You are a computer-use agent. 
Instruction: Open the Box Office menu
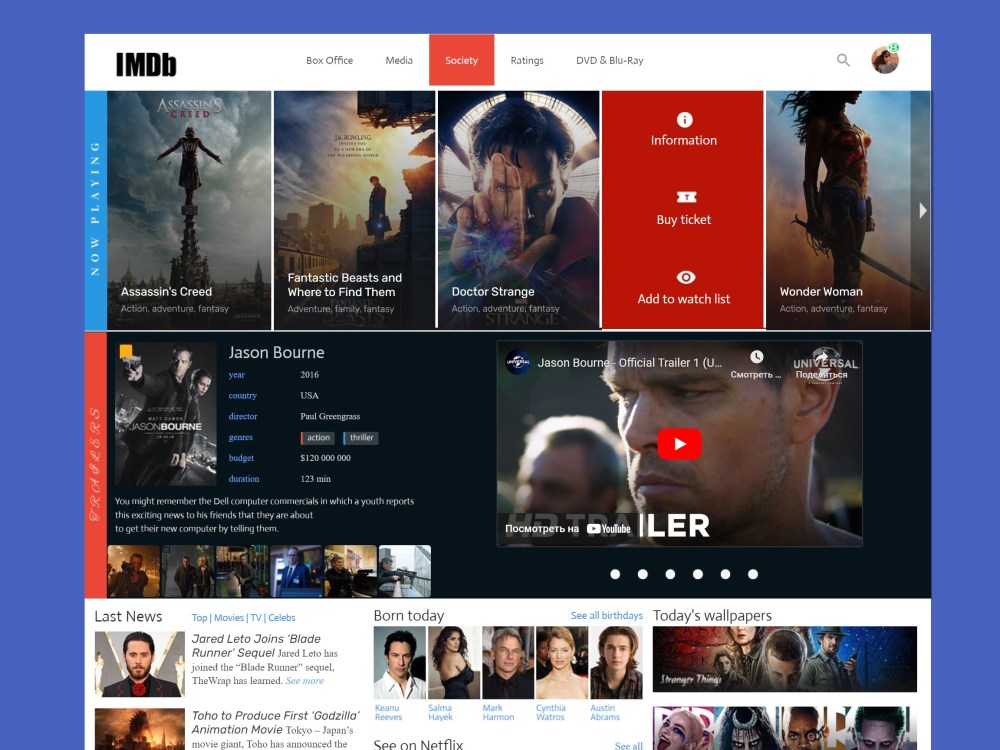pyautogui.click(x=329, y=61)
